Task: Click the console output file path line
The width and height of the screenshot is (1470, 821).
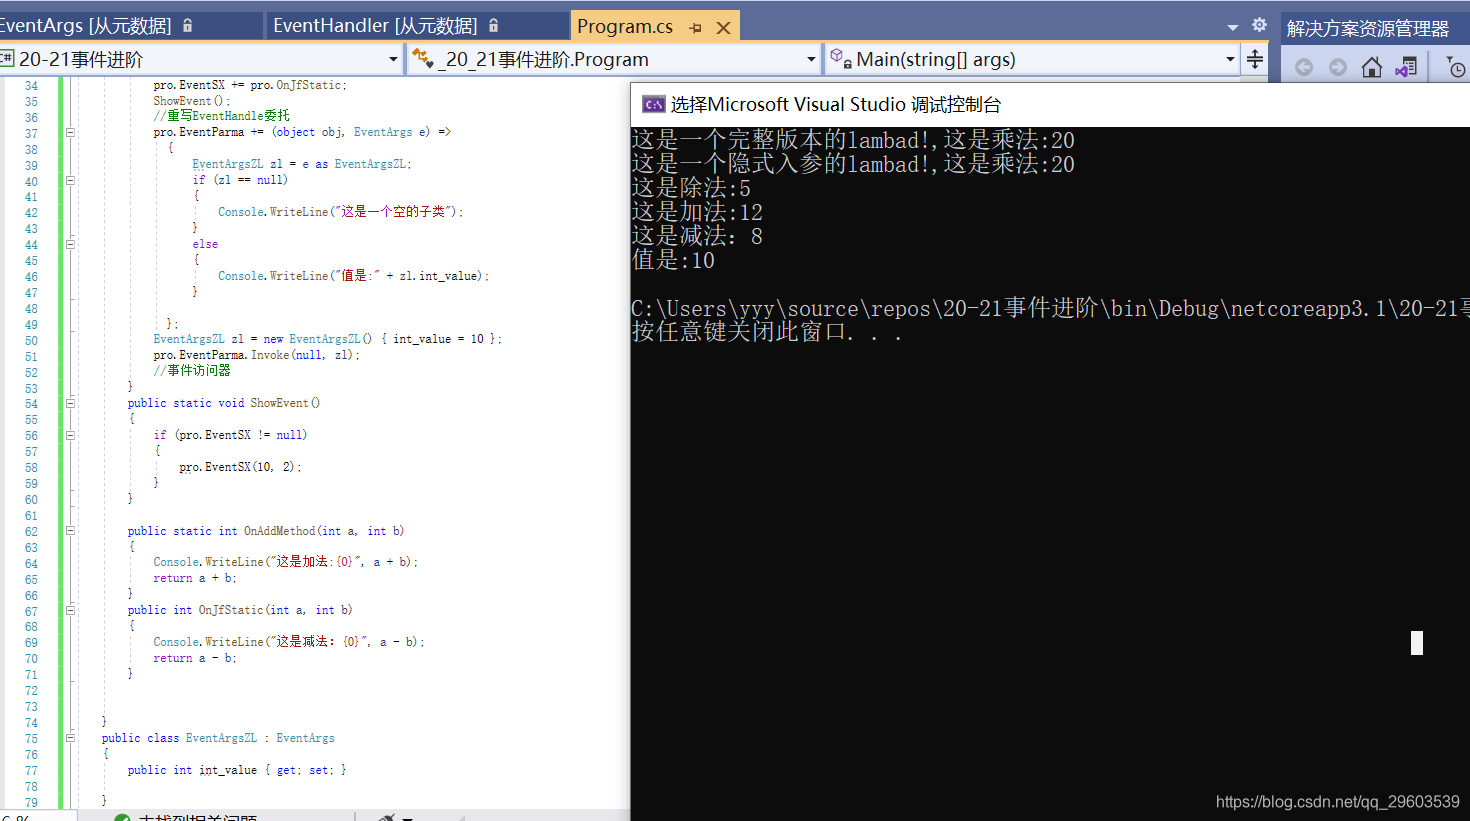Action: [x=1050, y=308]
